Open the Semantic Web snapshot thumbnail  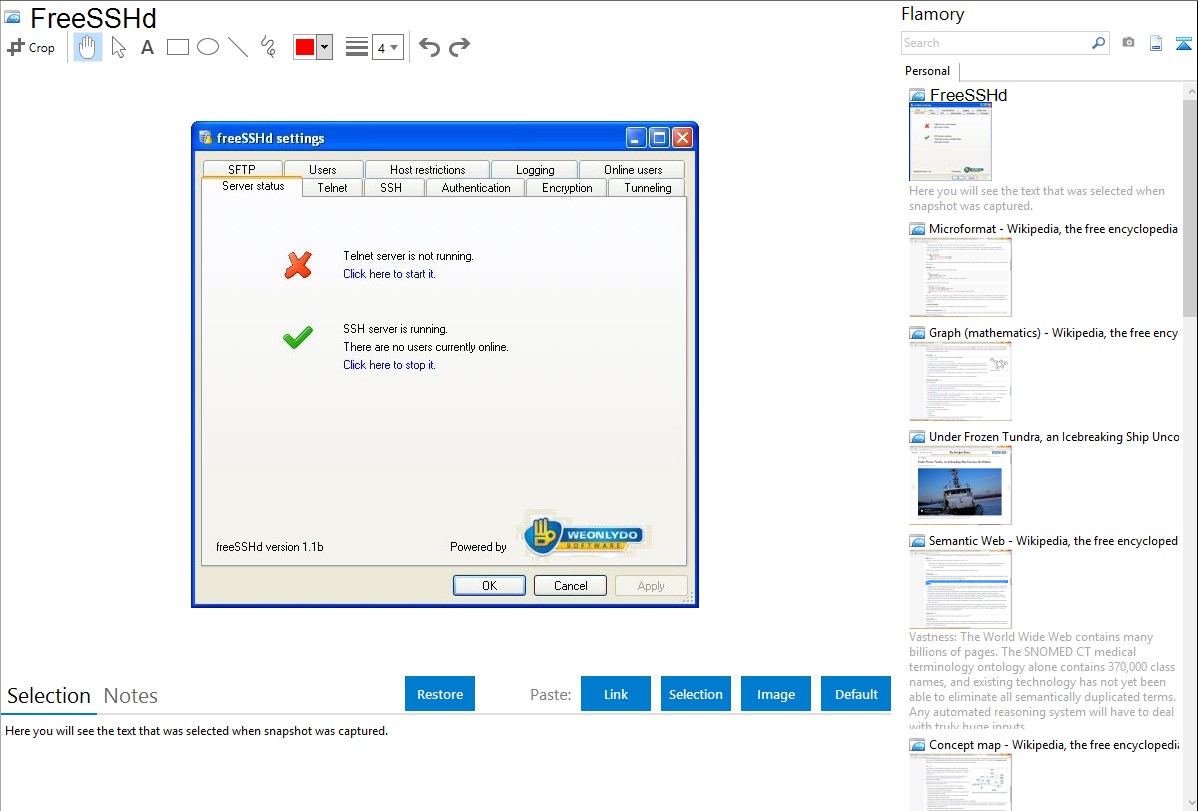[960, 589]
